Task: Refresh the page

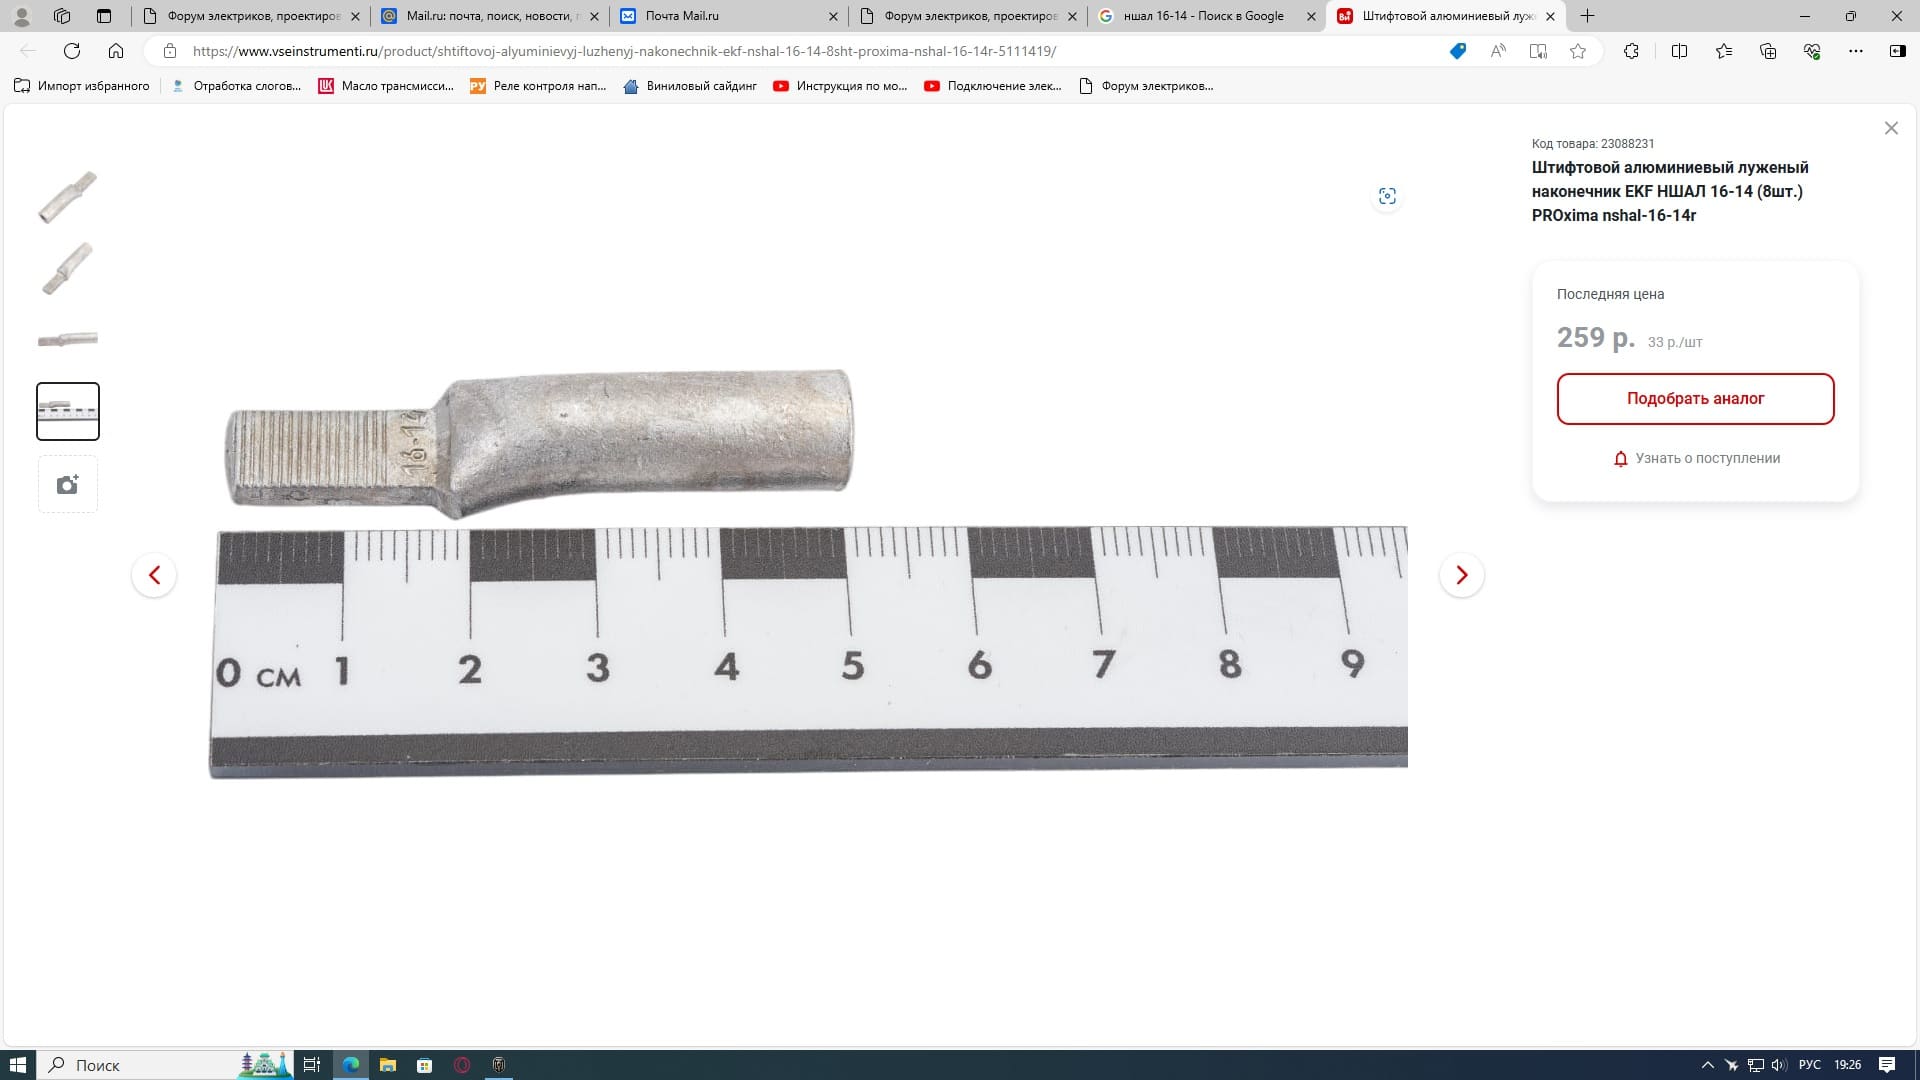Action: pyautogui.click(x=72, y=51)
